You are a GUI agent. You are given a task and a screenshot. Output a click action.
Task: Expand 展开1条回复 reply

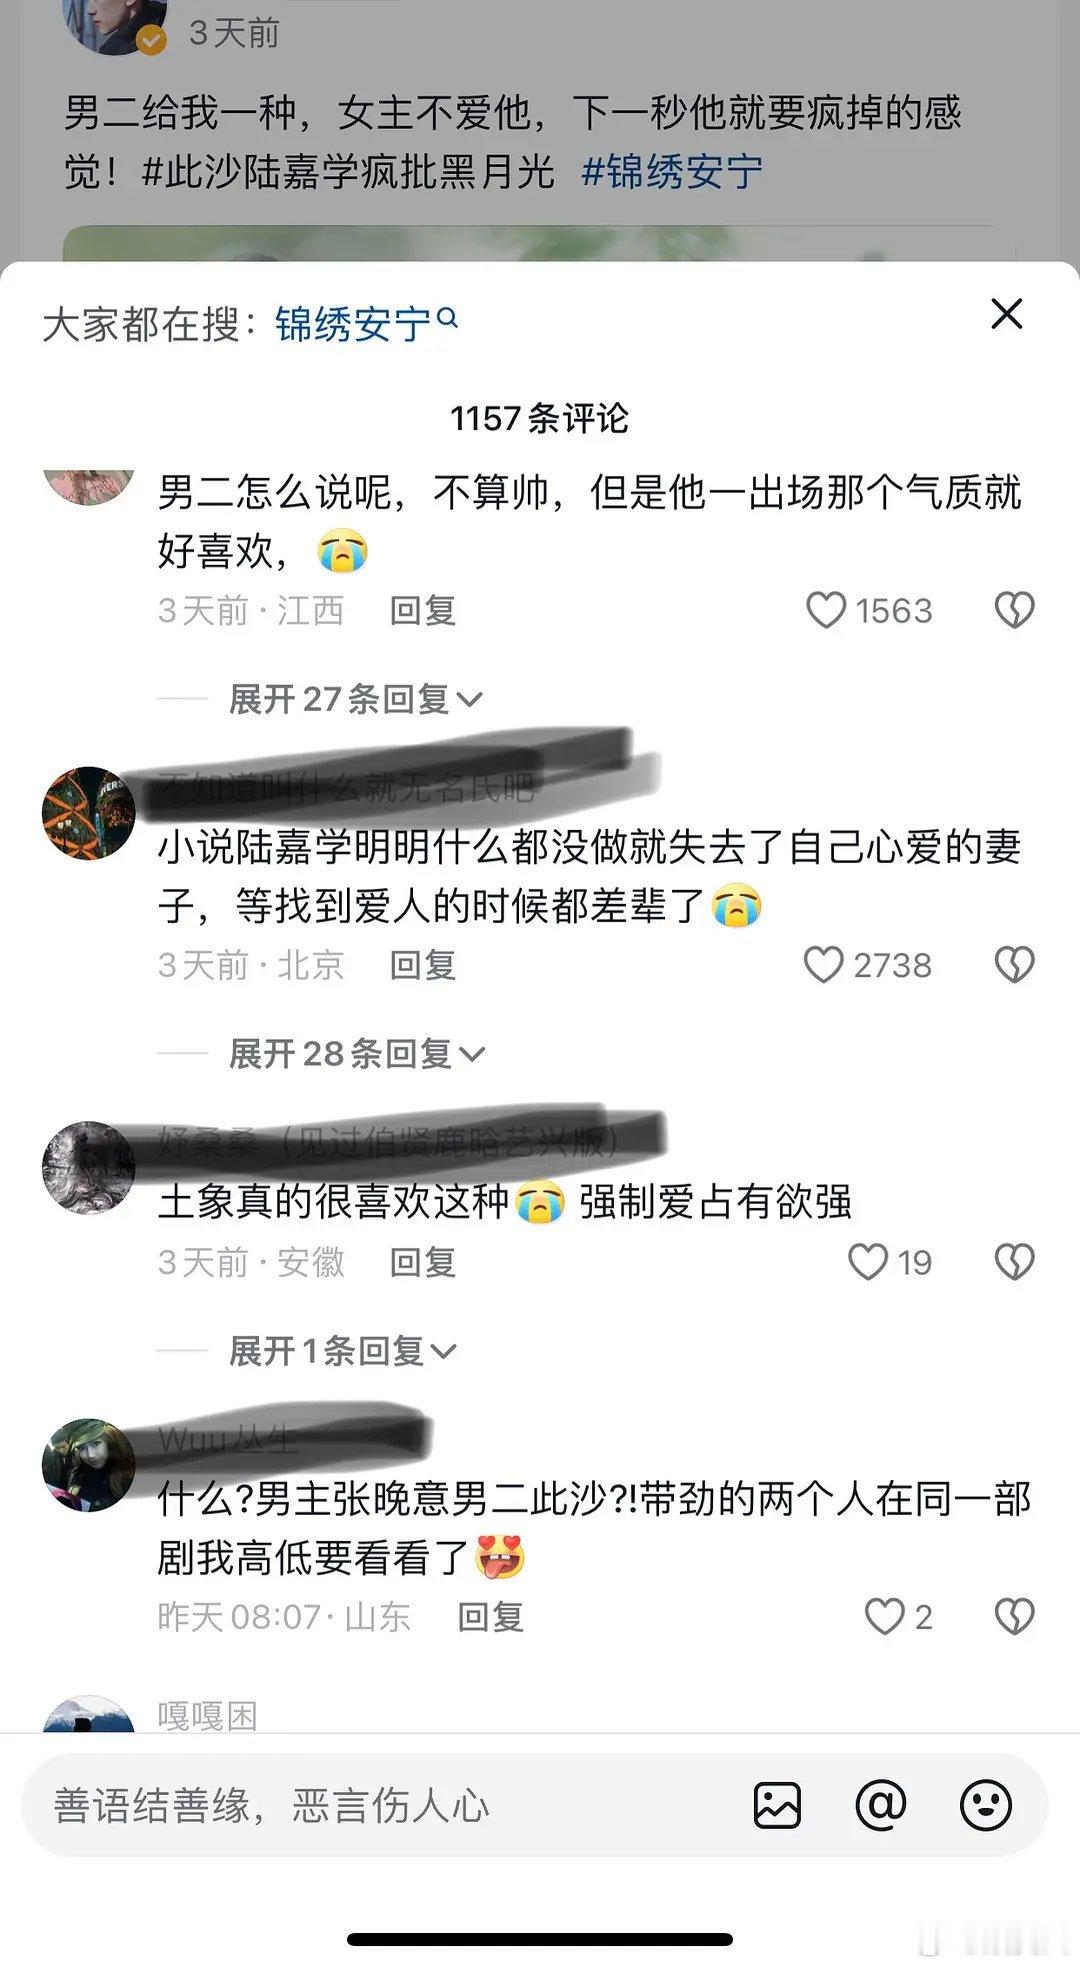click(343, 1351)
